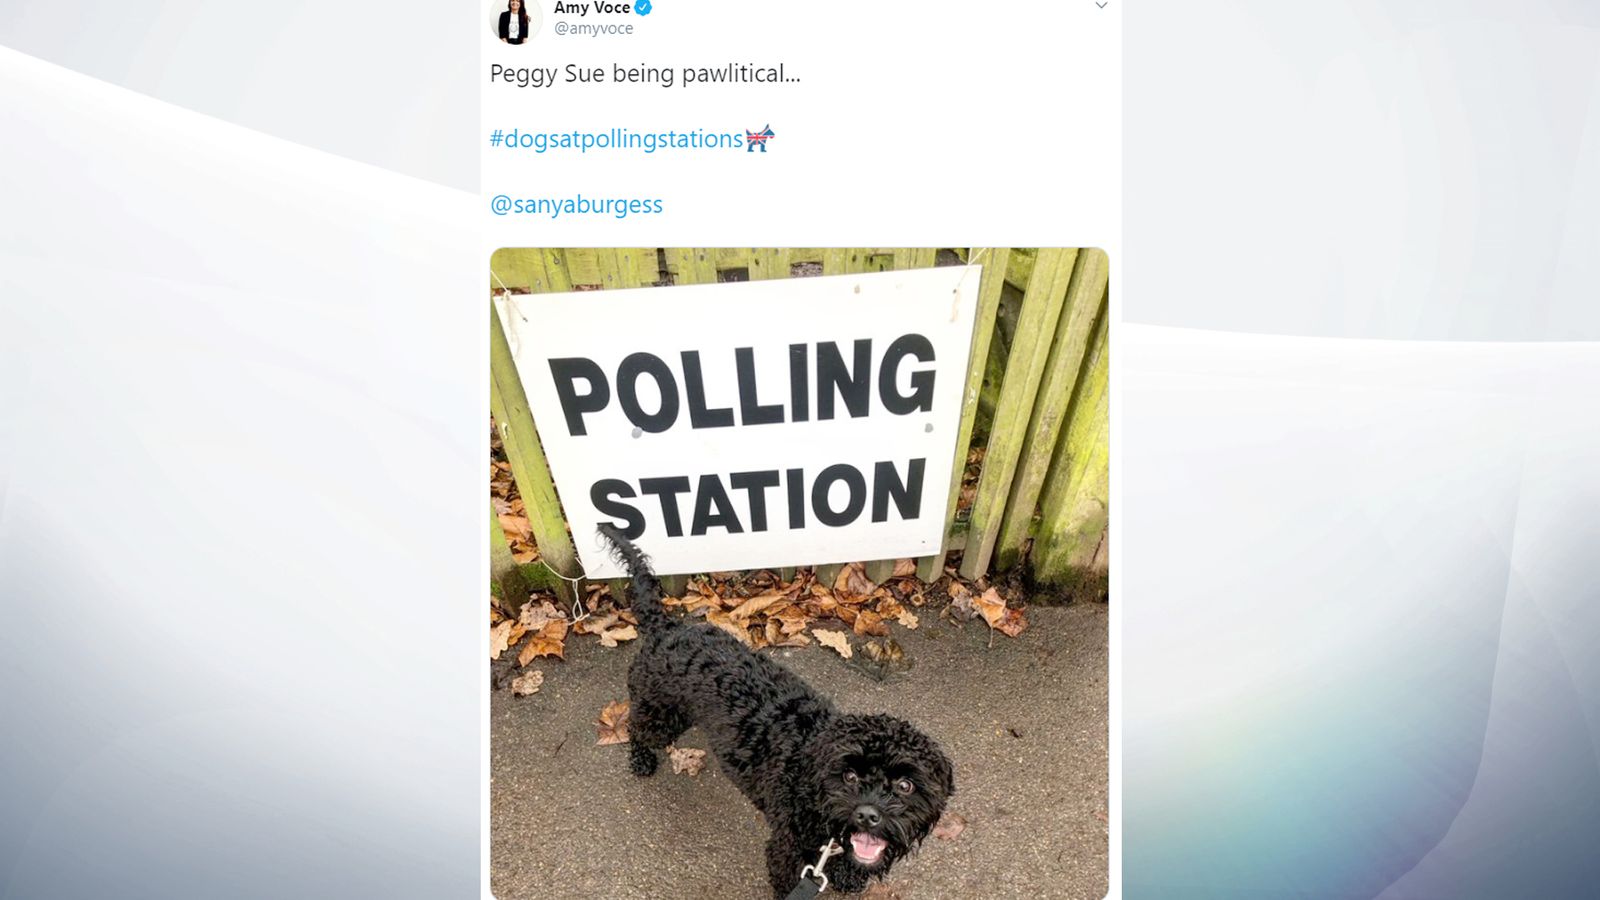The image size is (1600, 900).
Task: Expand the tweet options chevron
Action: [x=1101, y=8]
